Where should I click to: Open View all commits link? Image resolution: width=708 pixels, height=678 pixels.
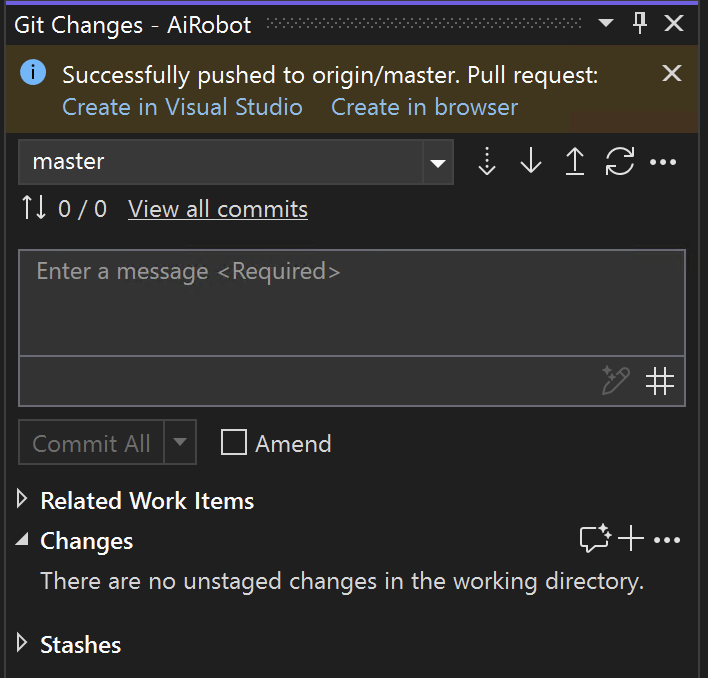(x=218, y=209)
